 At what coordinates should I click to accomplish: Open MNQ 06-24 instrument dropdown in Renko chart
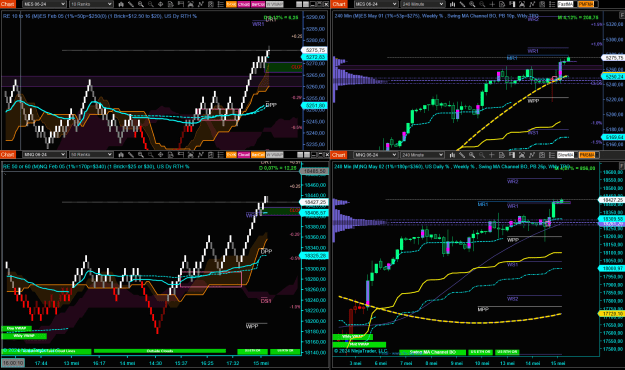pyautogui.click(x=44, y=154)
